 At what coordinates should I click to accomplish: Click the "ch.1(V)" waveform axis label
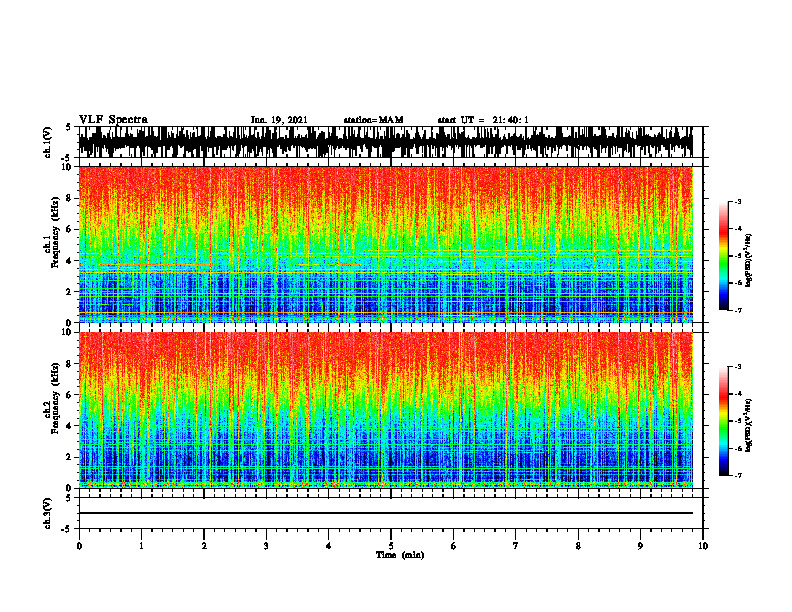pos(48,142)
